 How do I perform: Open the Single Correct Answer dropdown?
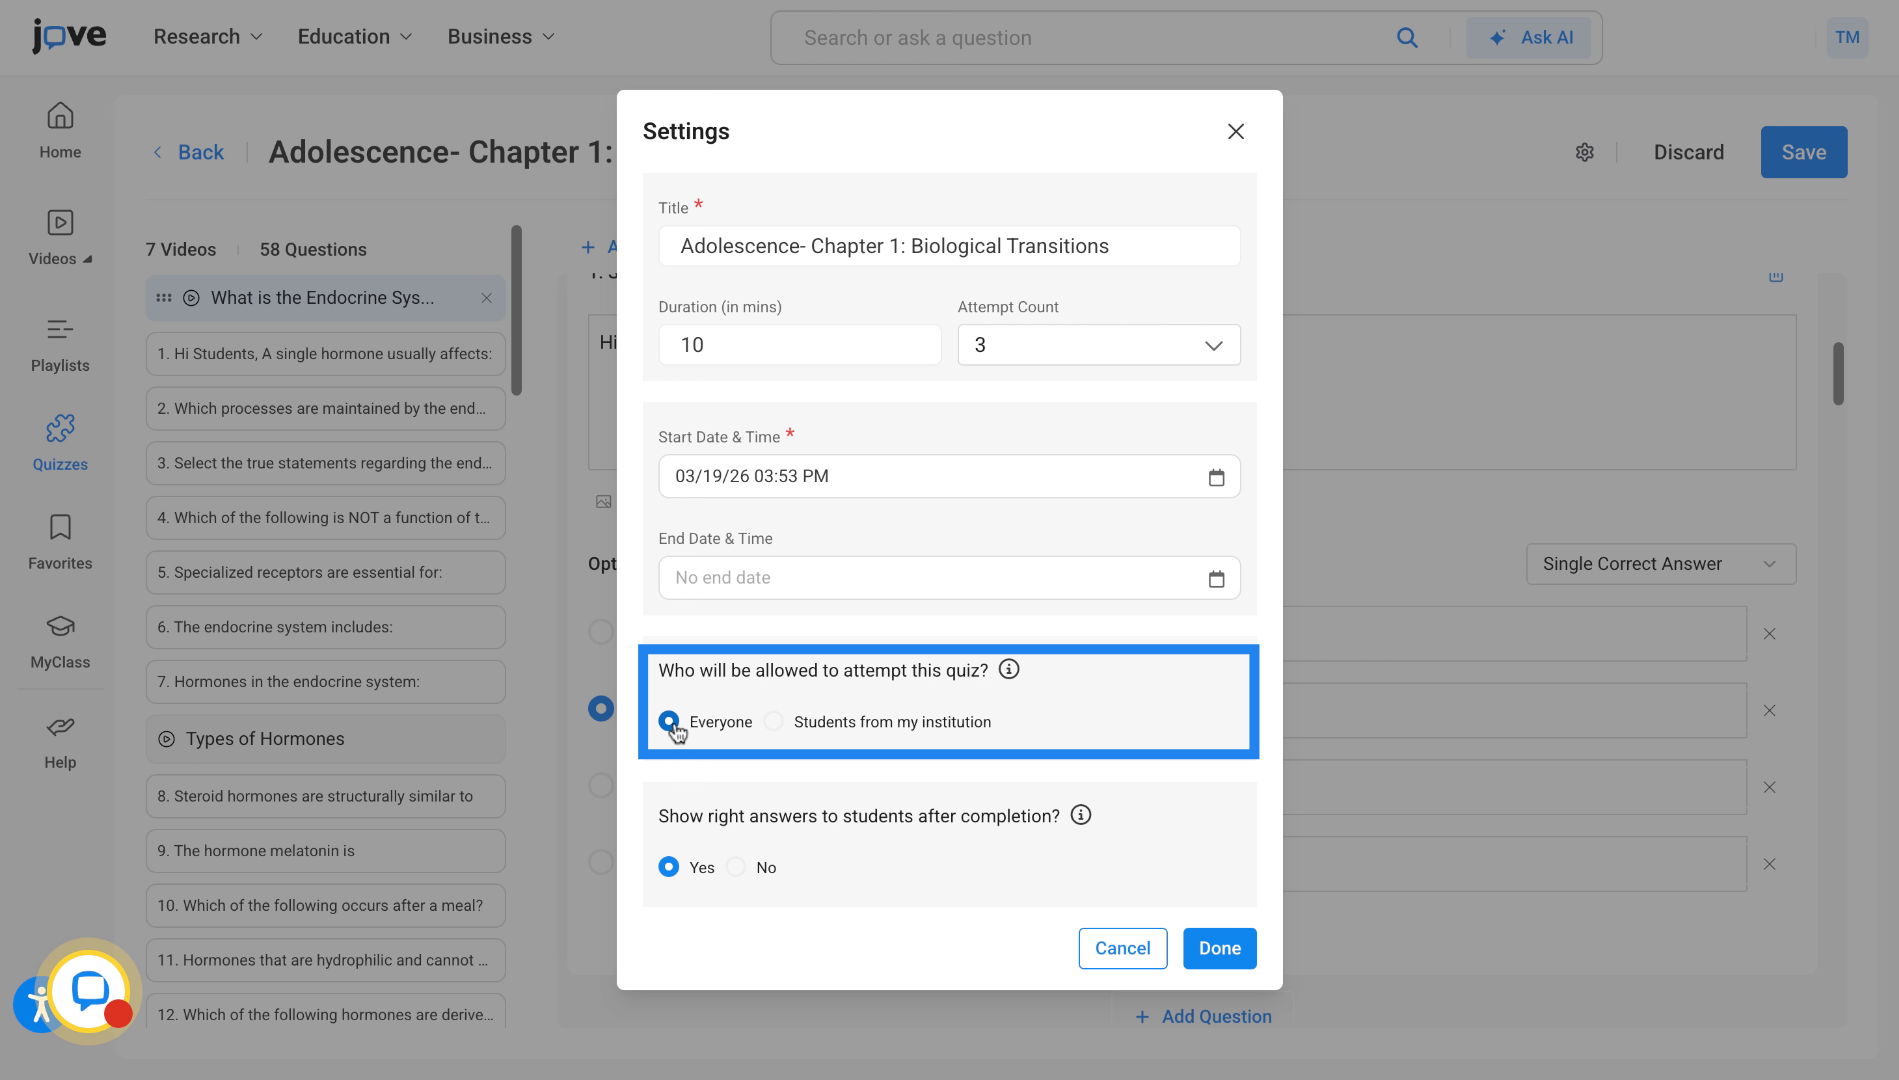click(1660, 563)
